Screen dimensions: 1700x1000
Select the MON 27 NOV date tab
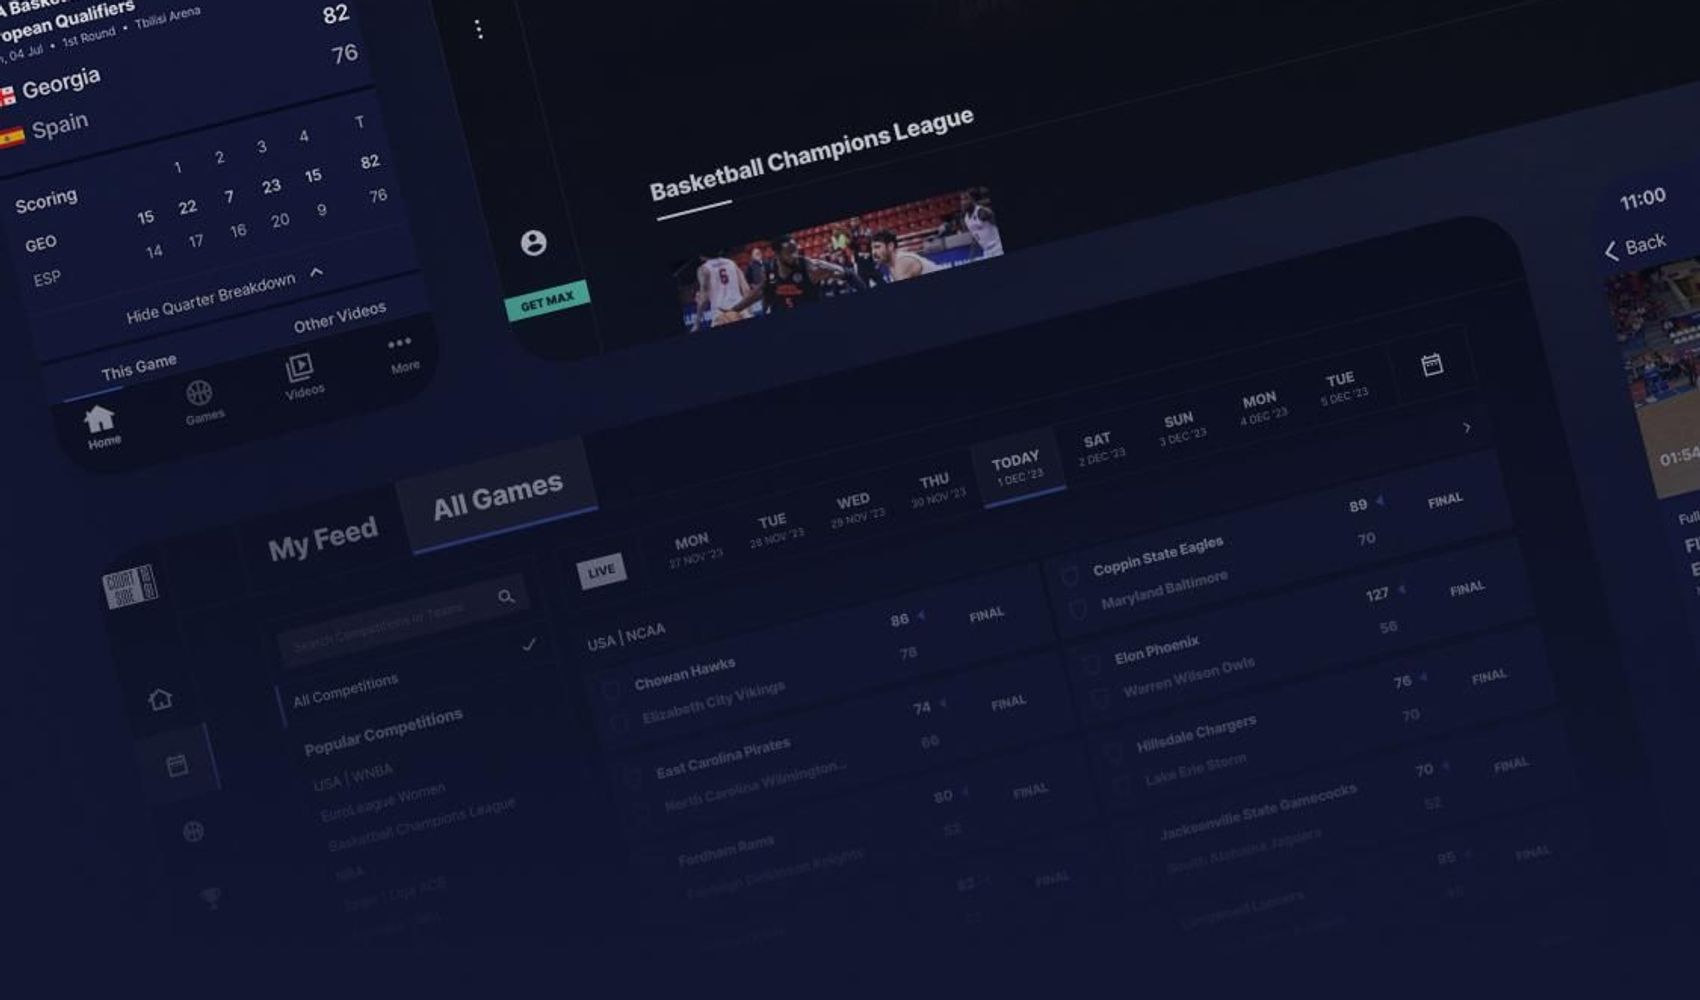[x=694, y=550]
